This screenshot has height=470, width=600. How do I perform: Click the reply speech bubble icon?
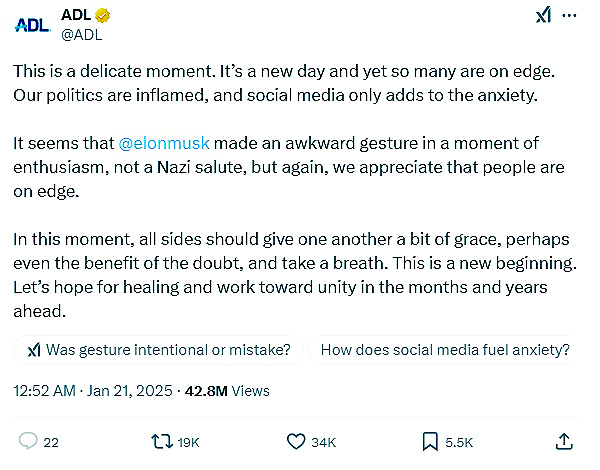coord(28,441)
